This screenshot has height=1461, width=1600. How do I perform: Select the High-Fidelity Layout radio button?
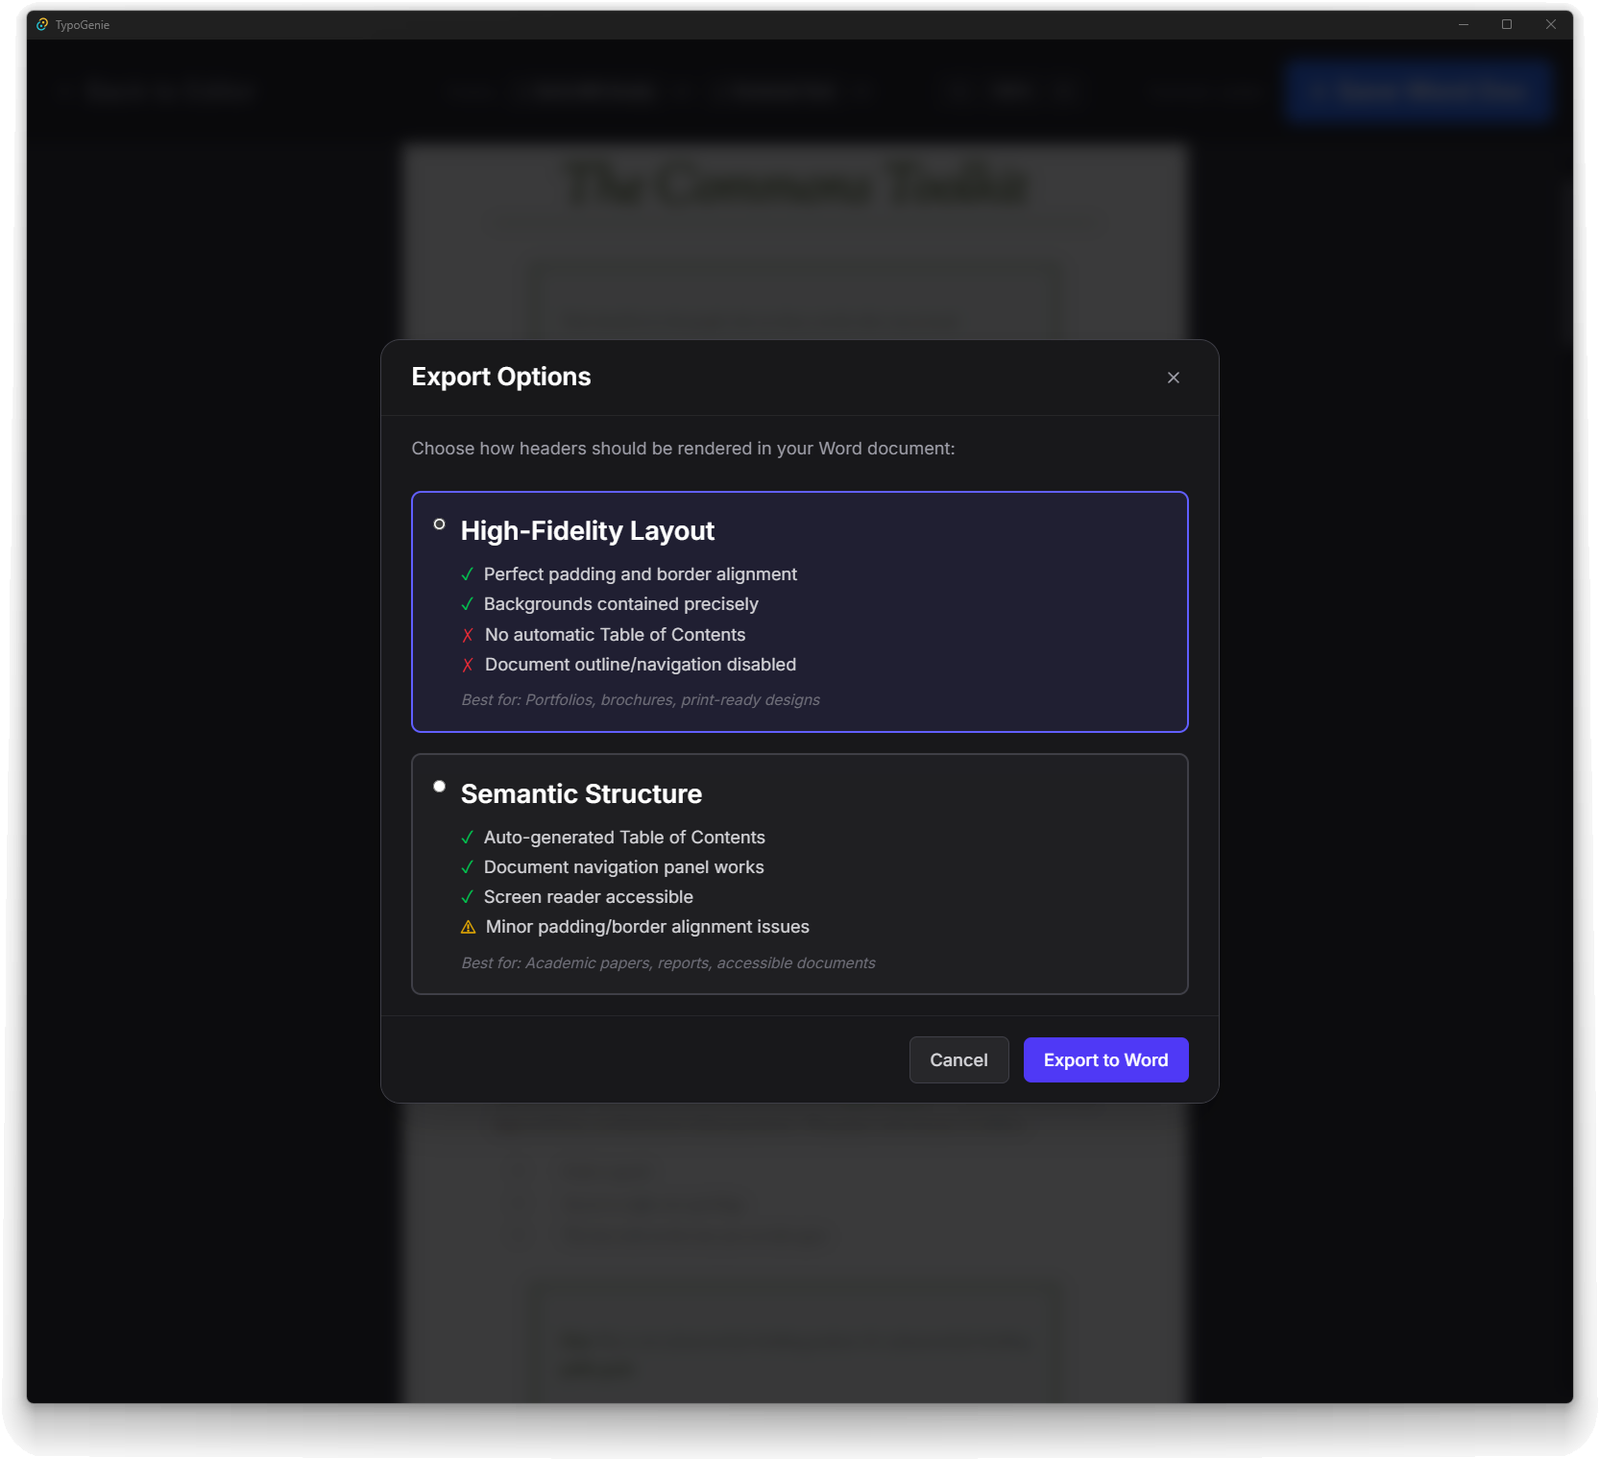(439, 524)
